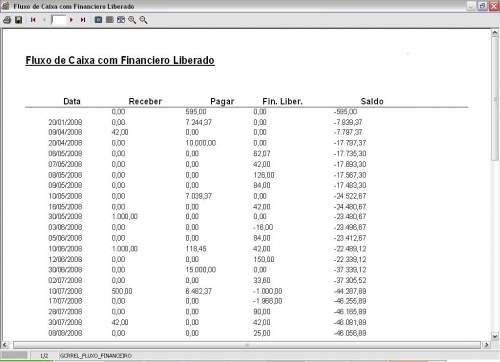
Task: Select the single page view icon
Action: [x=98, y=20]
